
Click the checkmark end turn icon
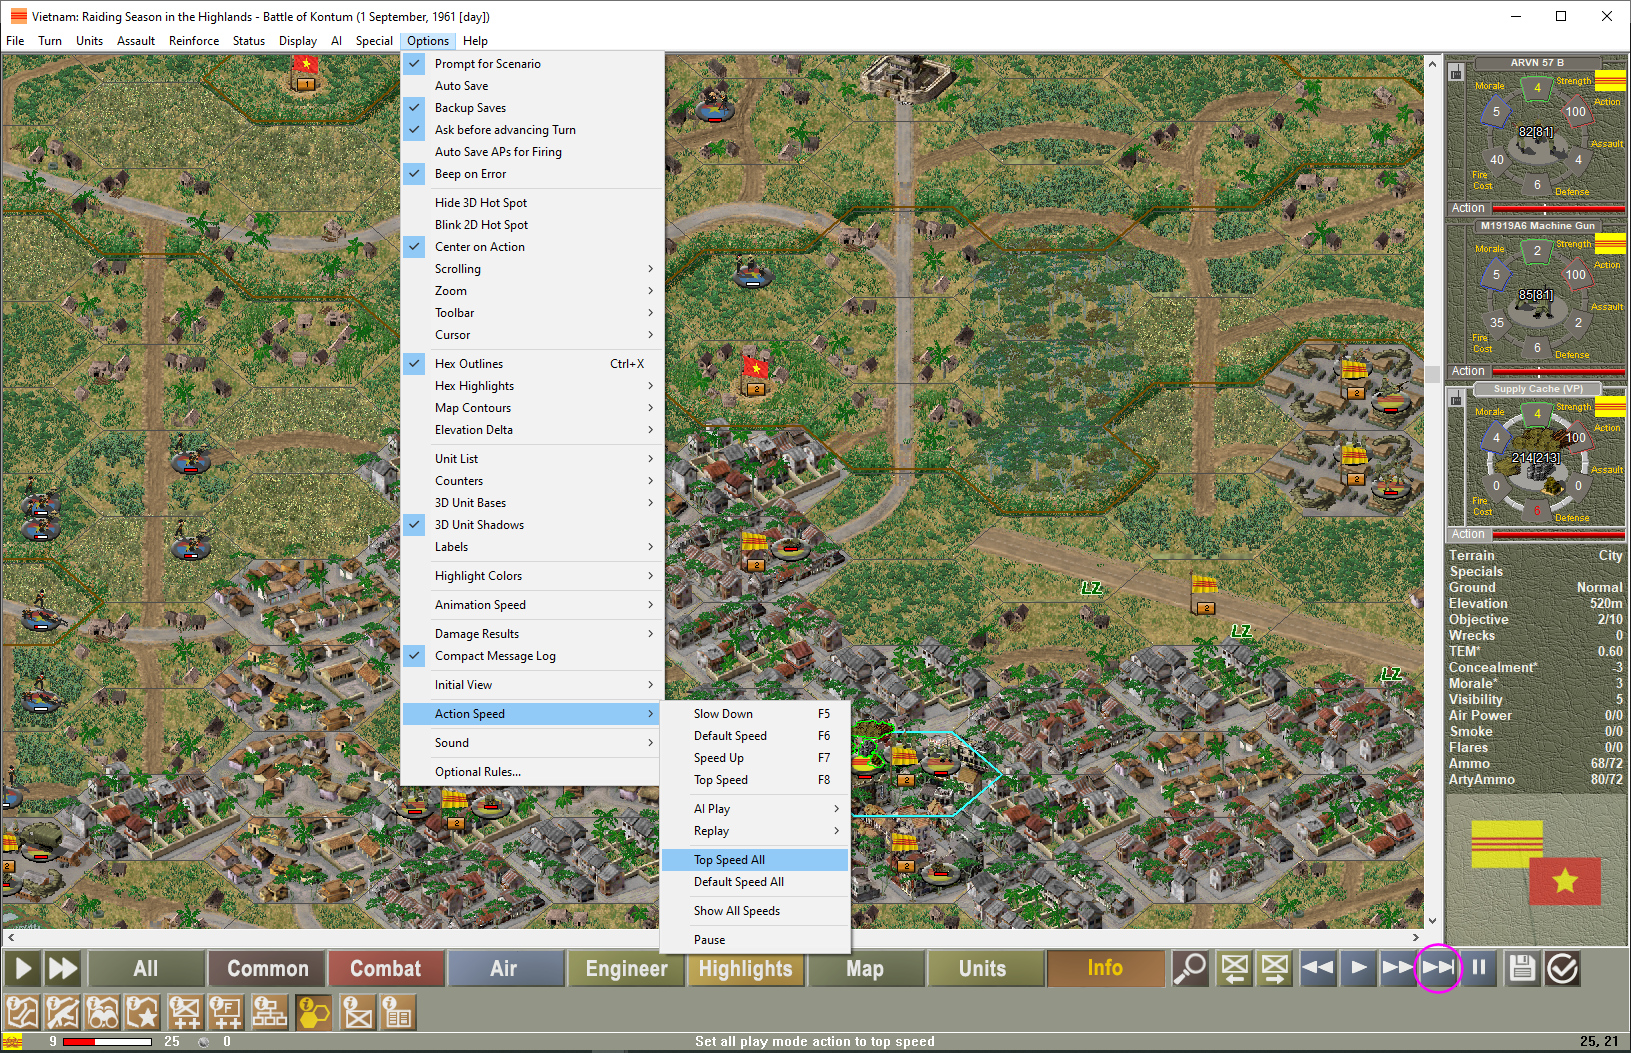(x=1562, y=968)
